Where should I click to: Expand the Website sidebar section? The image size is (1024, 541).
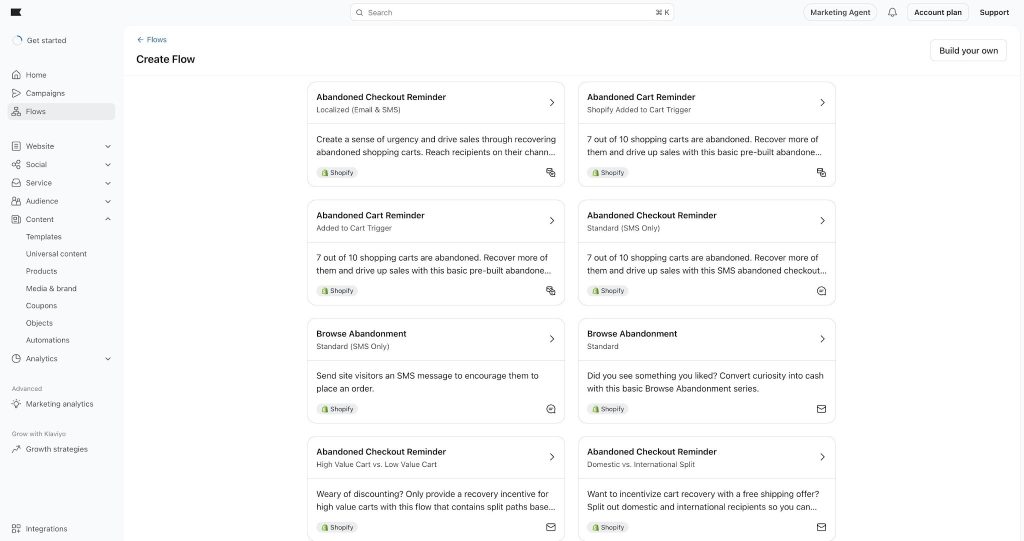(108, 146)
